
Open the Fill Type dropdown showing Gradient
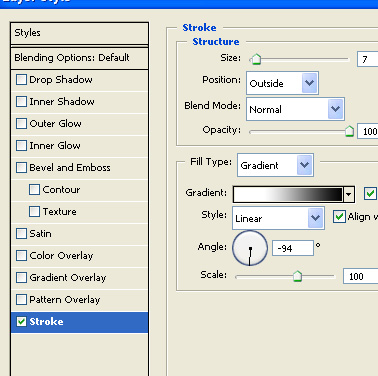[275, 165]
